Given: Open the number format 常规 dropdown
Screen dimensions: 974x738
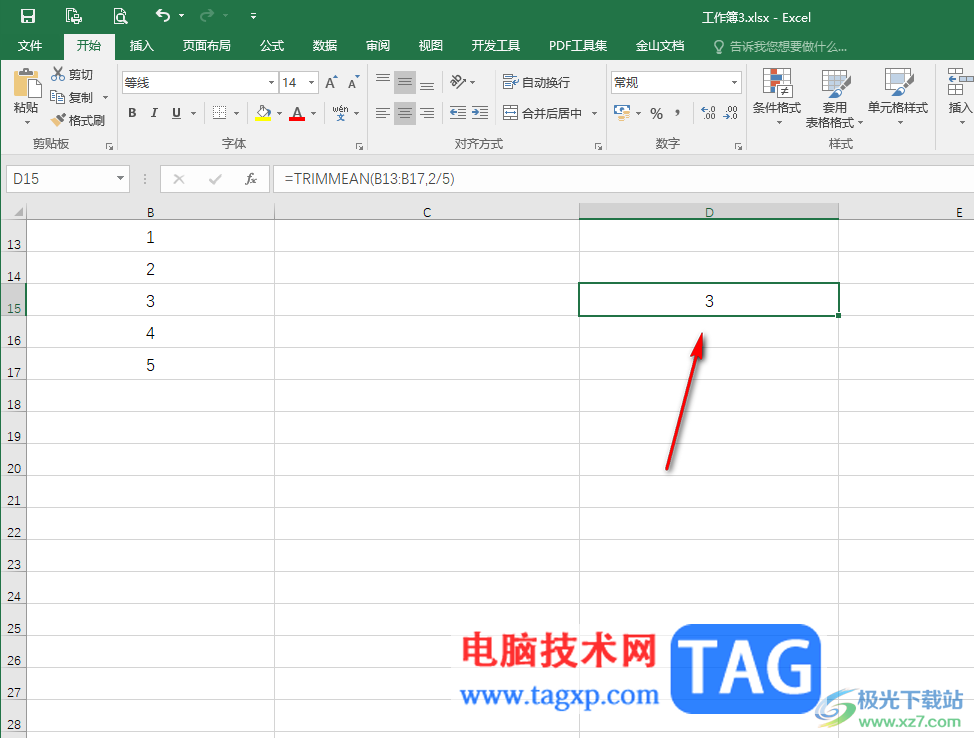Looking at the screenshot, I should [734, 82].
